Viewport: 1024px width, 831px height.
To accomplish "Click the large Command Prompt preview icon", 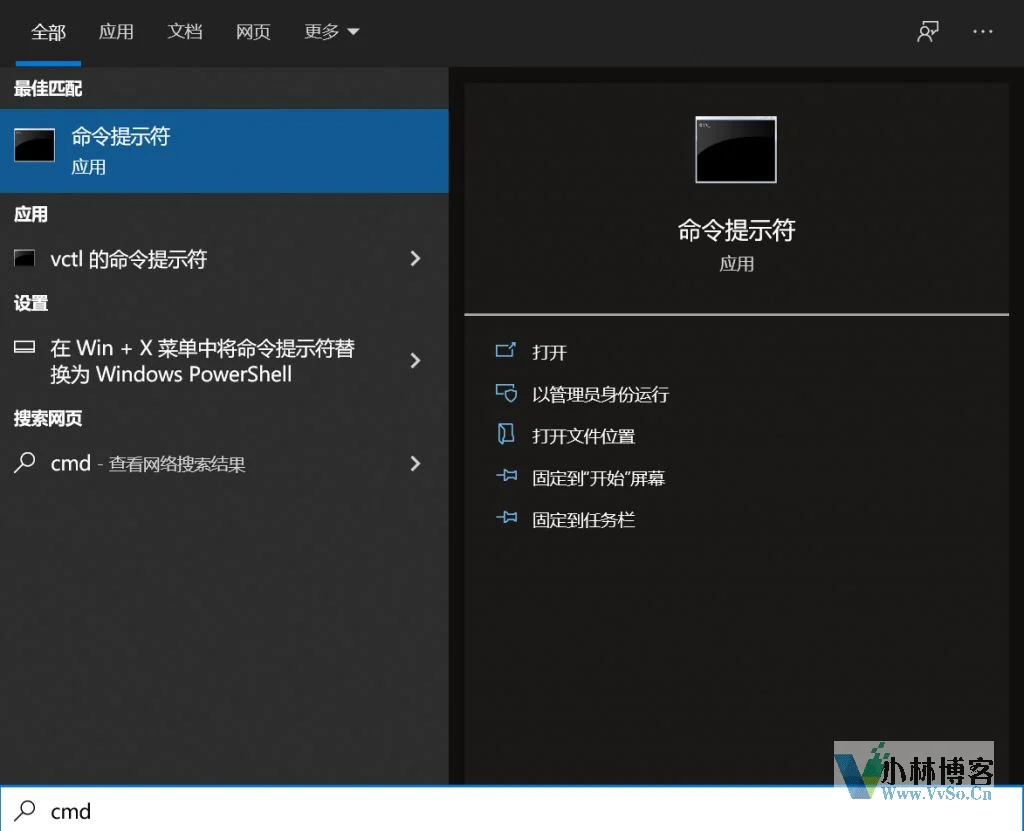I will click(x=736, y=150).
